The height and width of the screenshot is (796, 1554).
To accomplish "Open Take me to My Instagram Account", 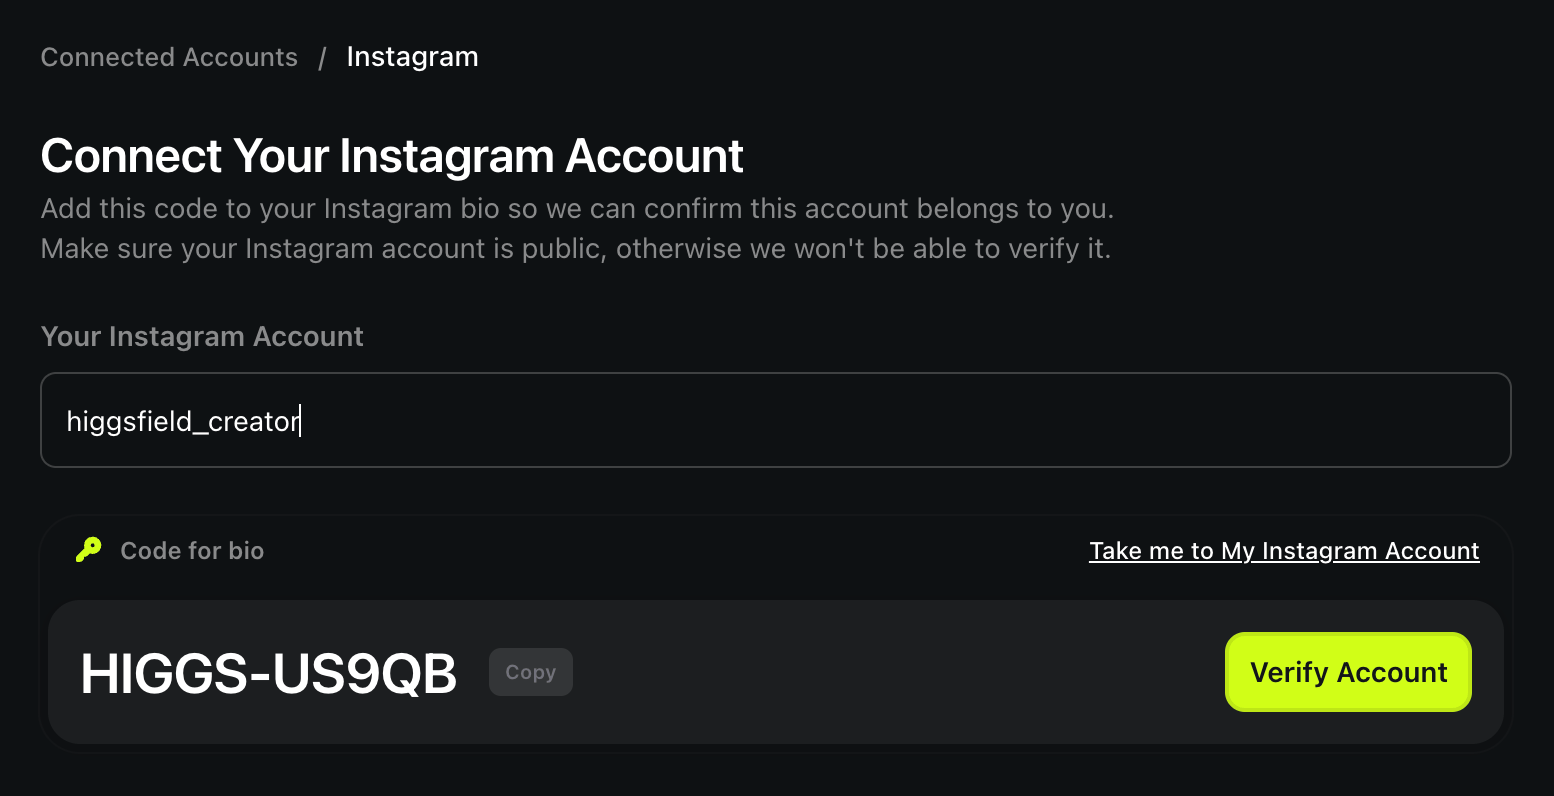I will (1284, 551).
